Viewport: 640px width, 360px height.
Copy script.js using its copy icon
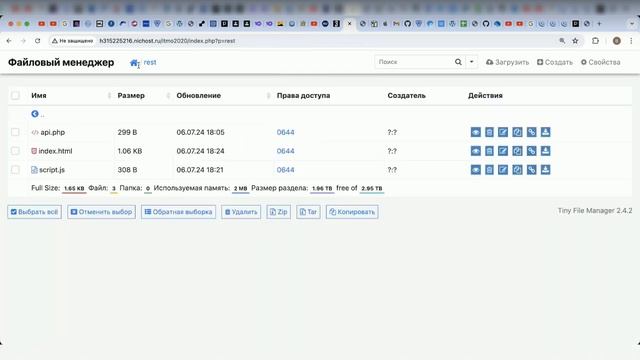pos(517,170)
